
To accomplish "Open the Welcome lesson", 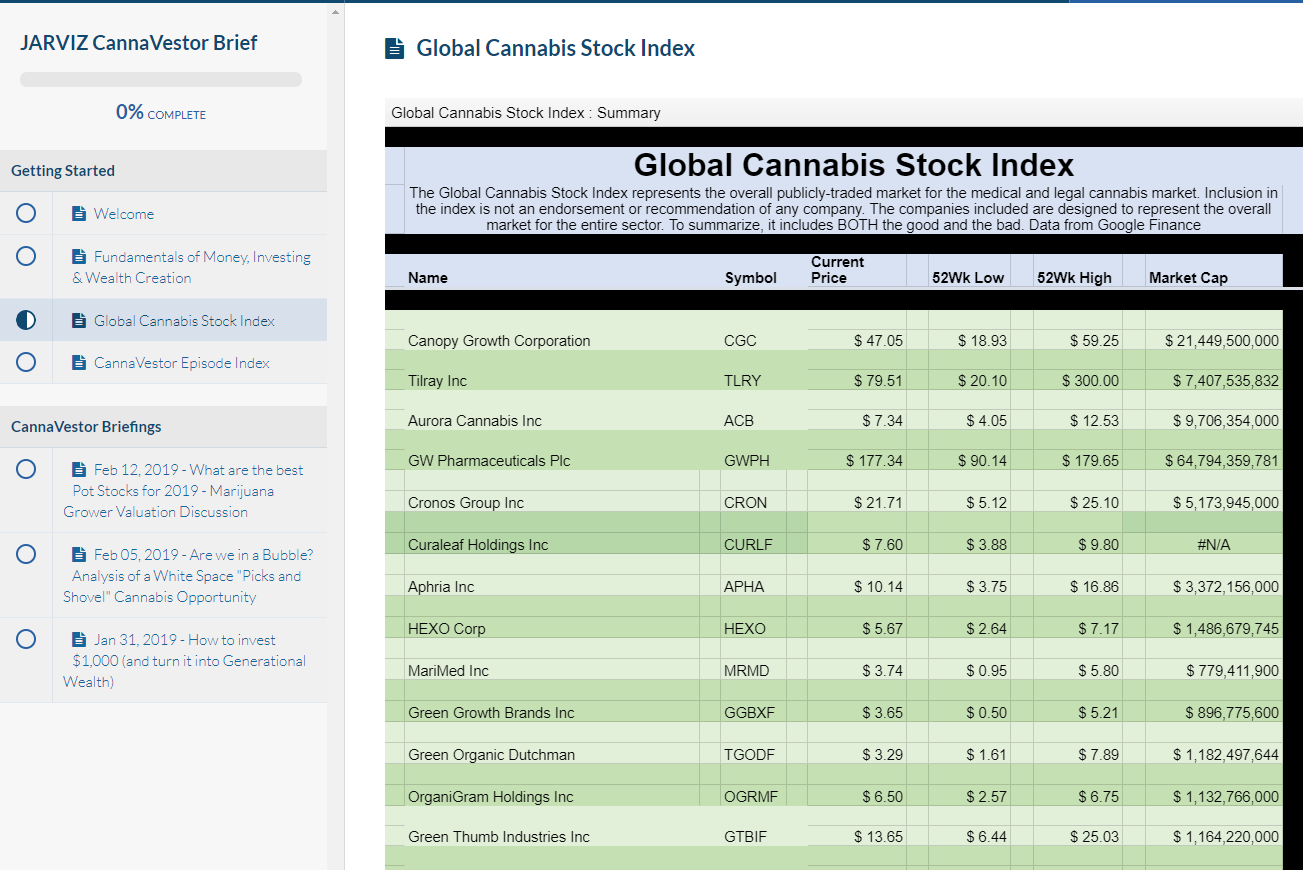I will click(124, 214).
